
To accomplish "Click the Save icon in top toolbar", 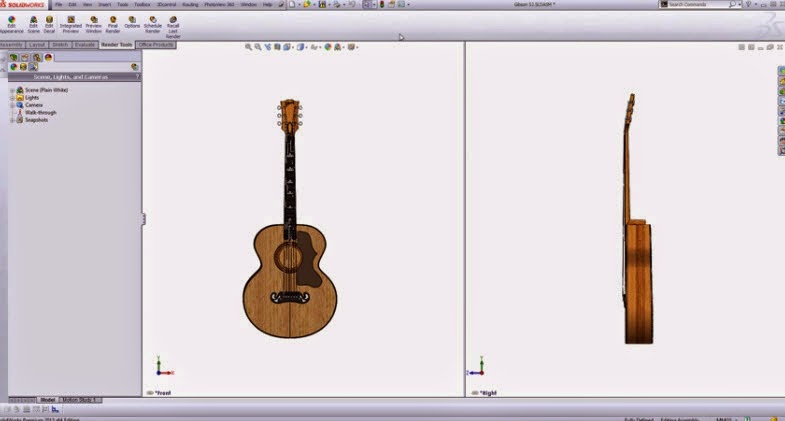I will [322, 5].
